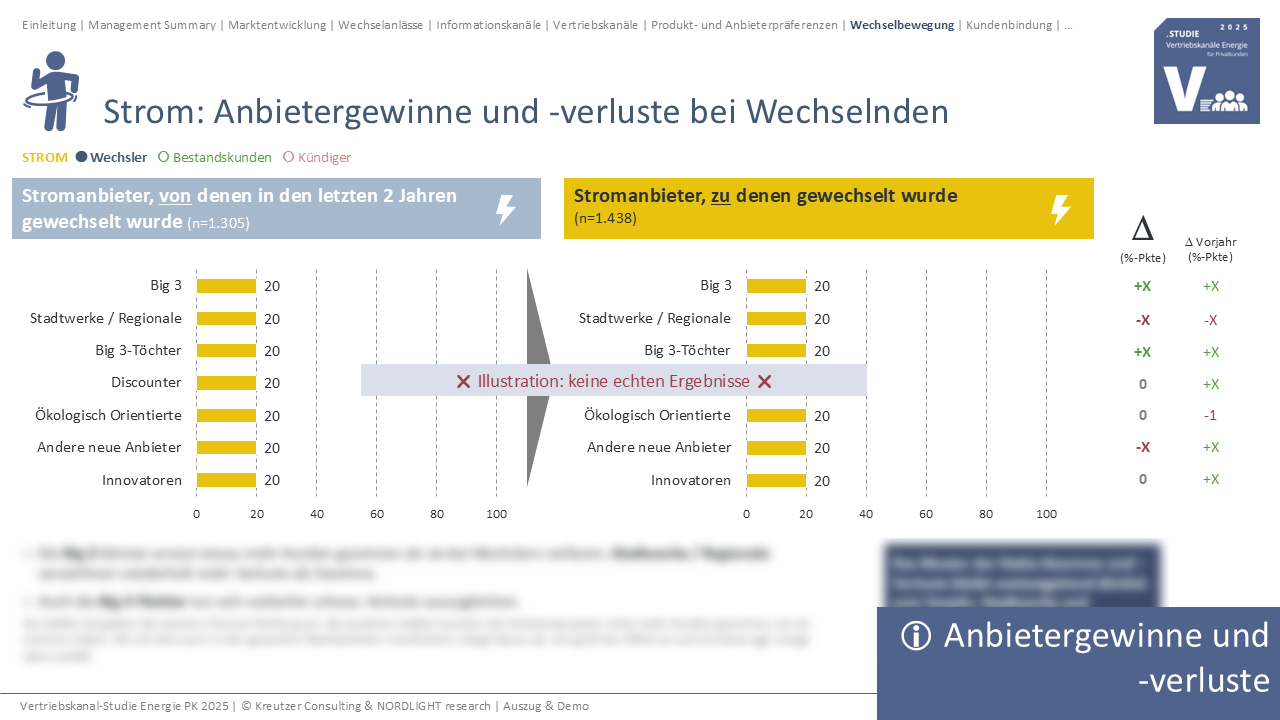Screen dimensions: 1280x720
Task: Click the hula hoop person icon
Action: [x=50, y=91]
